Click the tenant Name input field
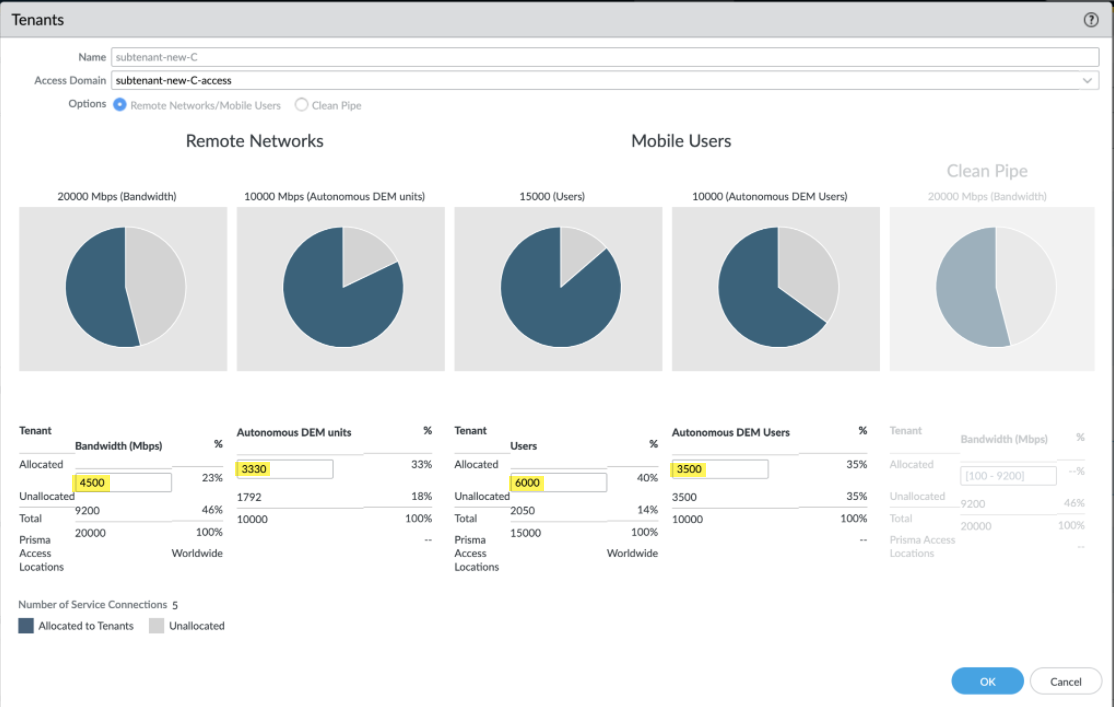The width and height of the screenshot is (1114, 707). (605, 57)
